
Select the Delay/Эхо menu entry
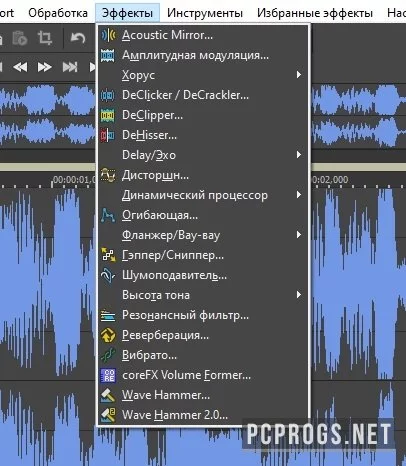203,155
